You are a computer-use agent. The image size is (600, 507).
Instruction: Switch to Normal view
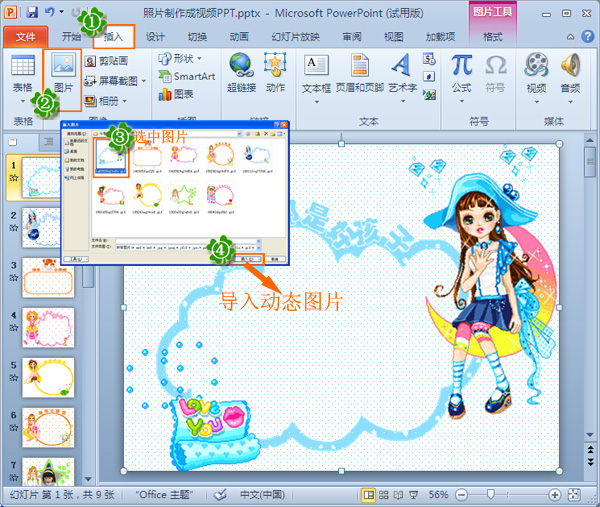coord(368,495)
